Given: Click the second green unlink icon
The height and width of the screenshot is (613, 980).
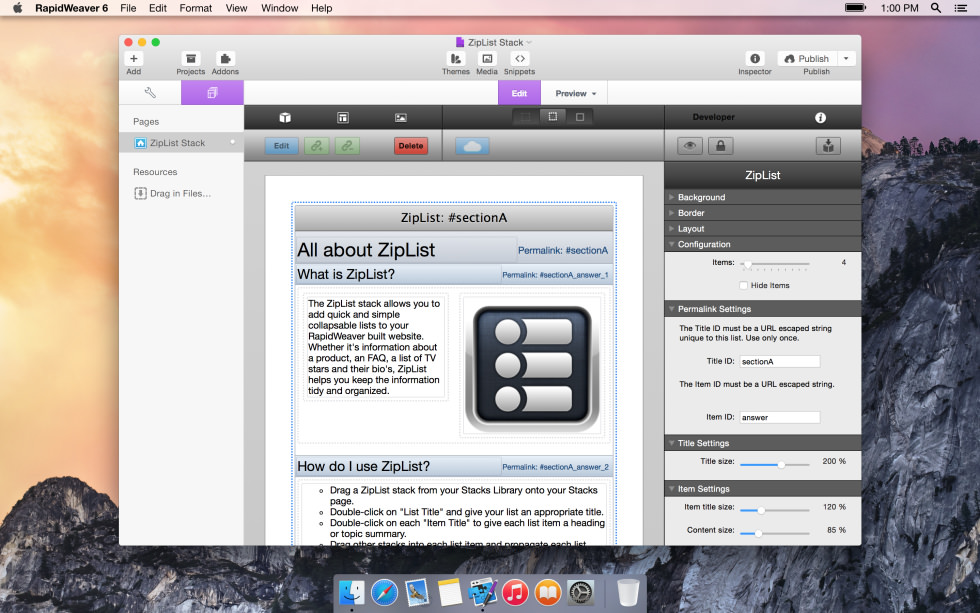Looking at the screenshot, I should coord(348,146).
